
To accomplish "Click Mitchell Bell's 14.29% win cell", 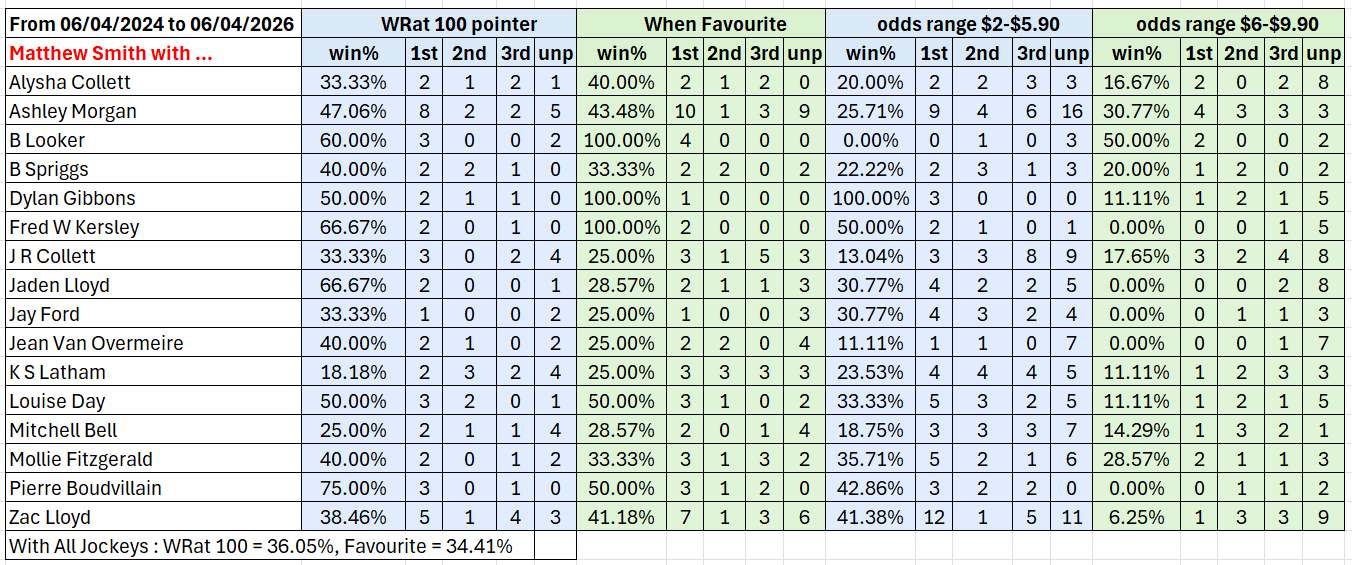I will click(1136, 430).
